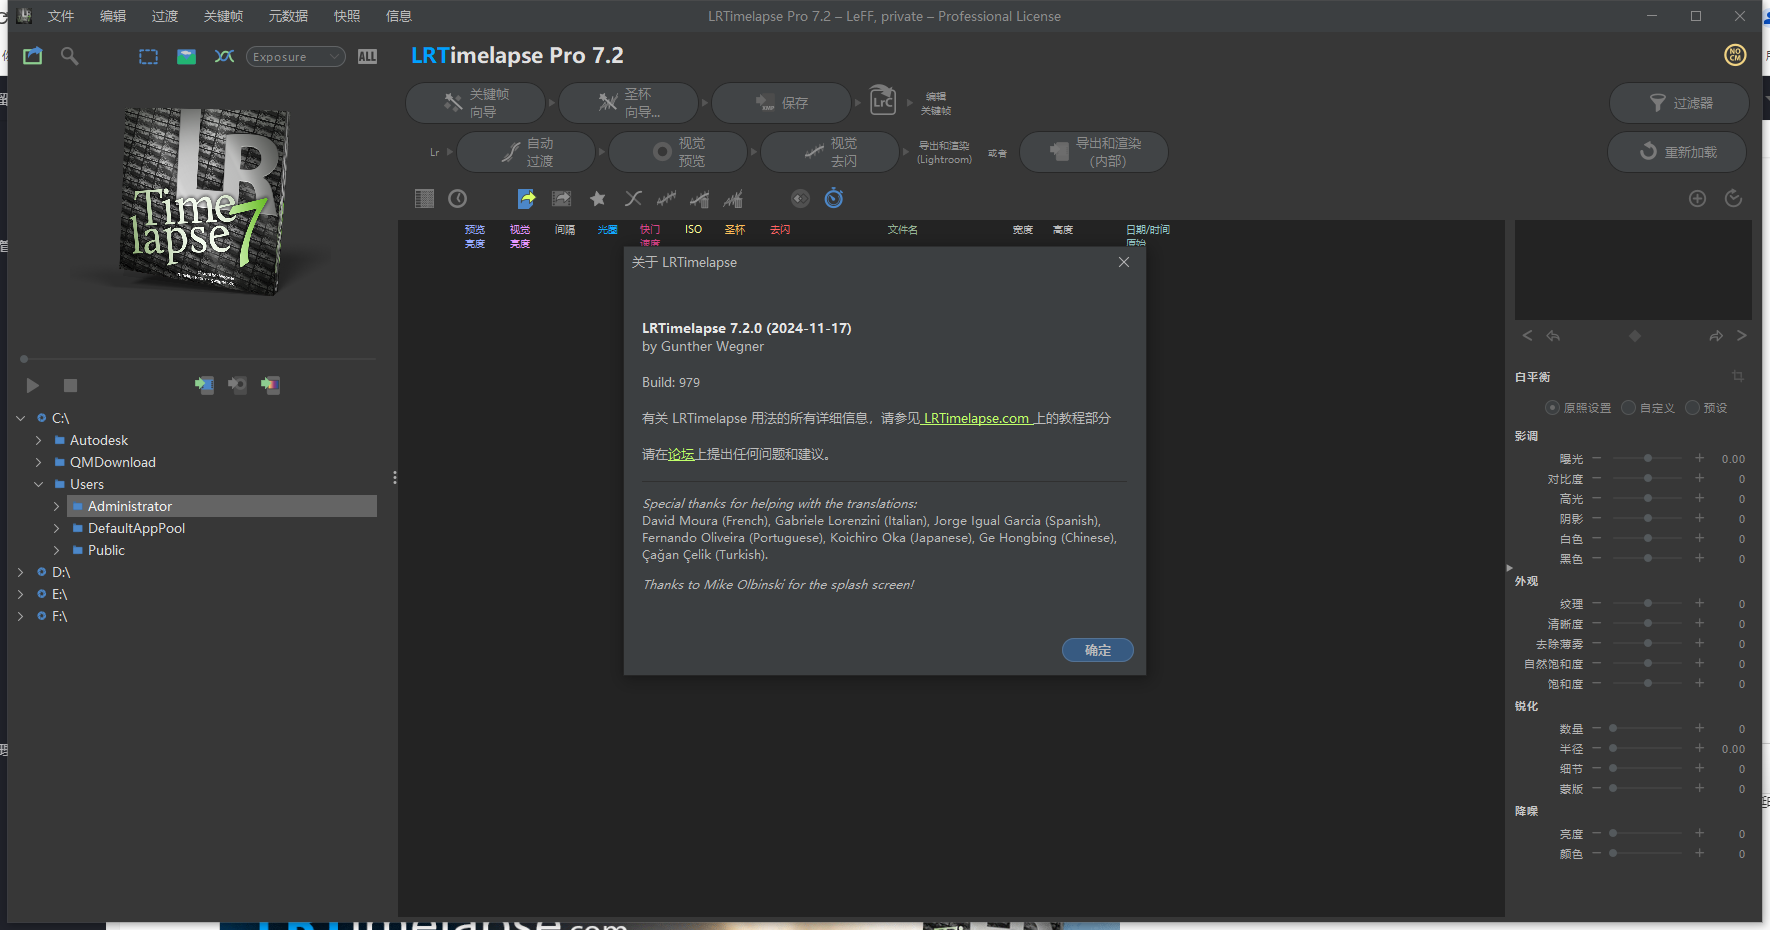Open the 信息 menu
This screenshot has height=930, width=1770.
[399, 16]
